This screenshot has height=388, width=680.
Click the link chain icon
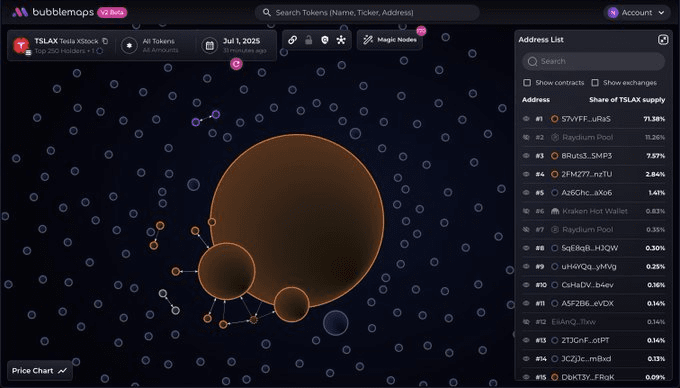coord(292,40)
